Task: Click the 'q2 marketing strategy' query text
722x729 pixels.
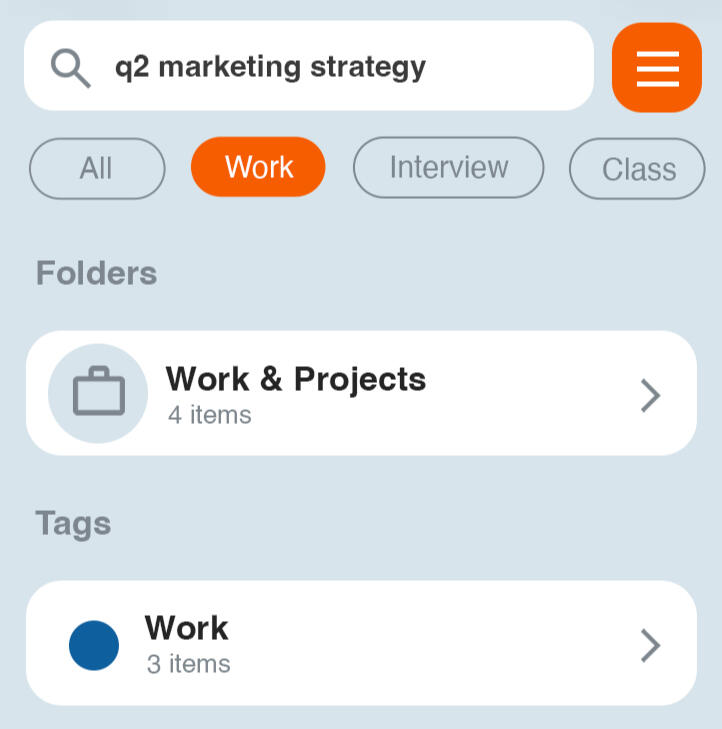Action: (270, 68)
